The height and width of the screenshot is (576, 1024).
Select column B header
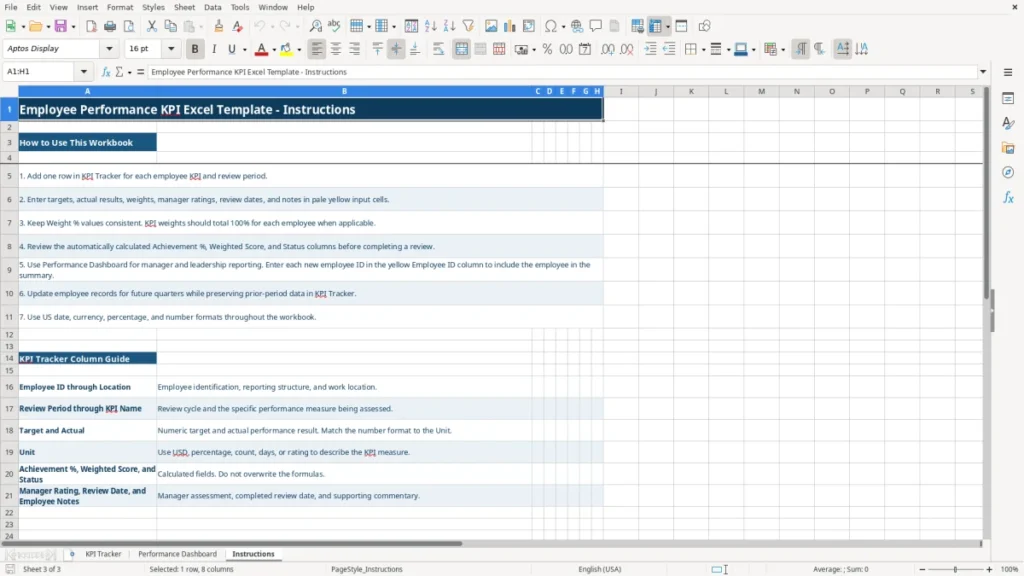point(344,91)
